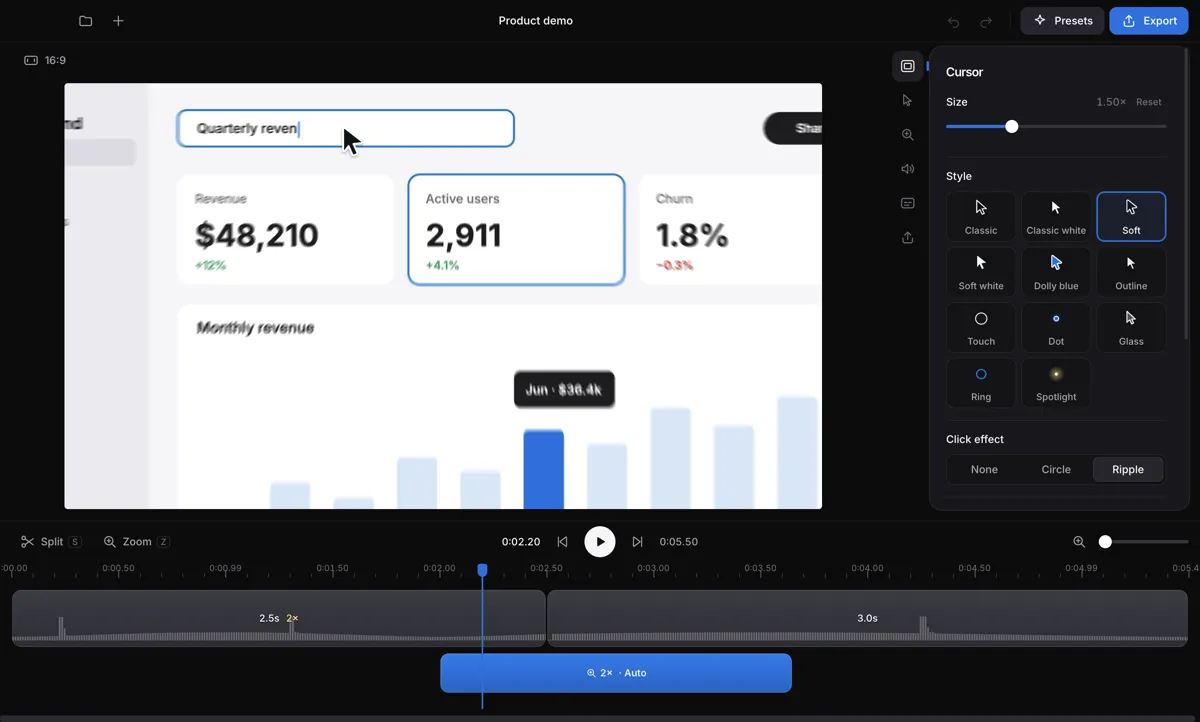This screenshot has width=1200, height=722.
Task: Open the project folder icon
Action: click(x=86, y=21)
